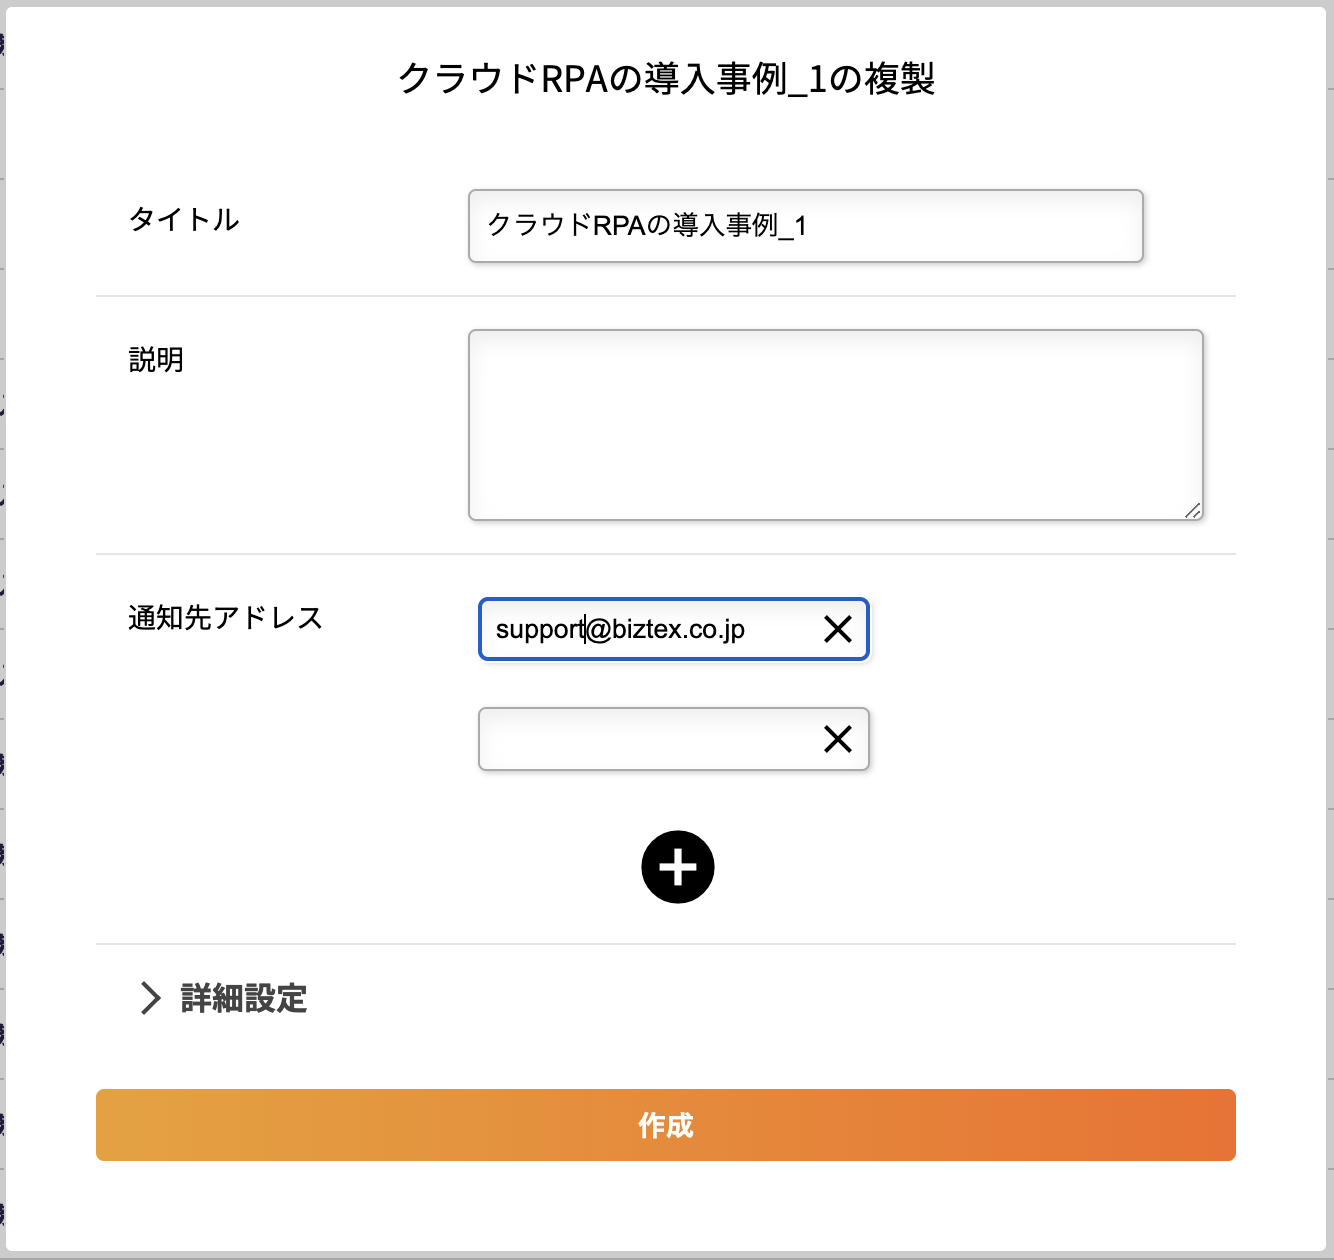The image size is (1334, 1260).
Task: Expand the 詳細設定 chevron arrow
Action: [151, 998]
